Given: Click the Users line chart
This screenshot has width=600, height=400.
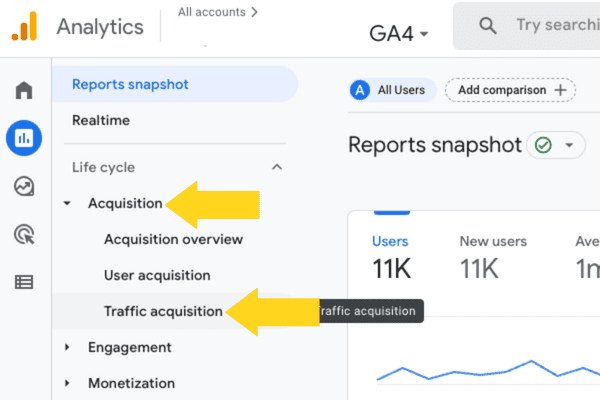Looking at the screenshot, I should [x=488, y=370].
